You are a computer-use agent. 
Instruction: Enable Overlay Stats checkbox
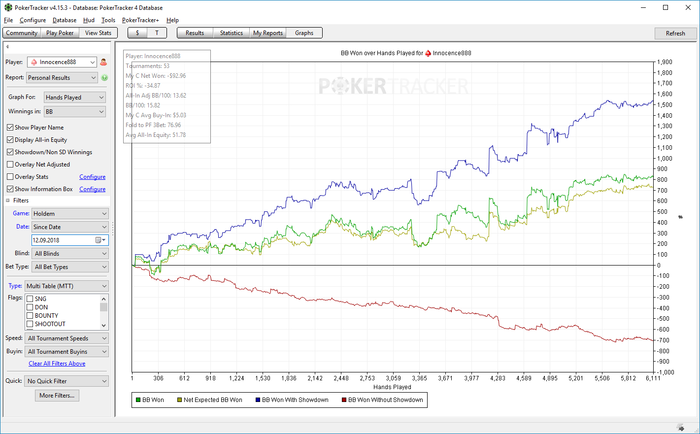click(x=10, y=177)
